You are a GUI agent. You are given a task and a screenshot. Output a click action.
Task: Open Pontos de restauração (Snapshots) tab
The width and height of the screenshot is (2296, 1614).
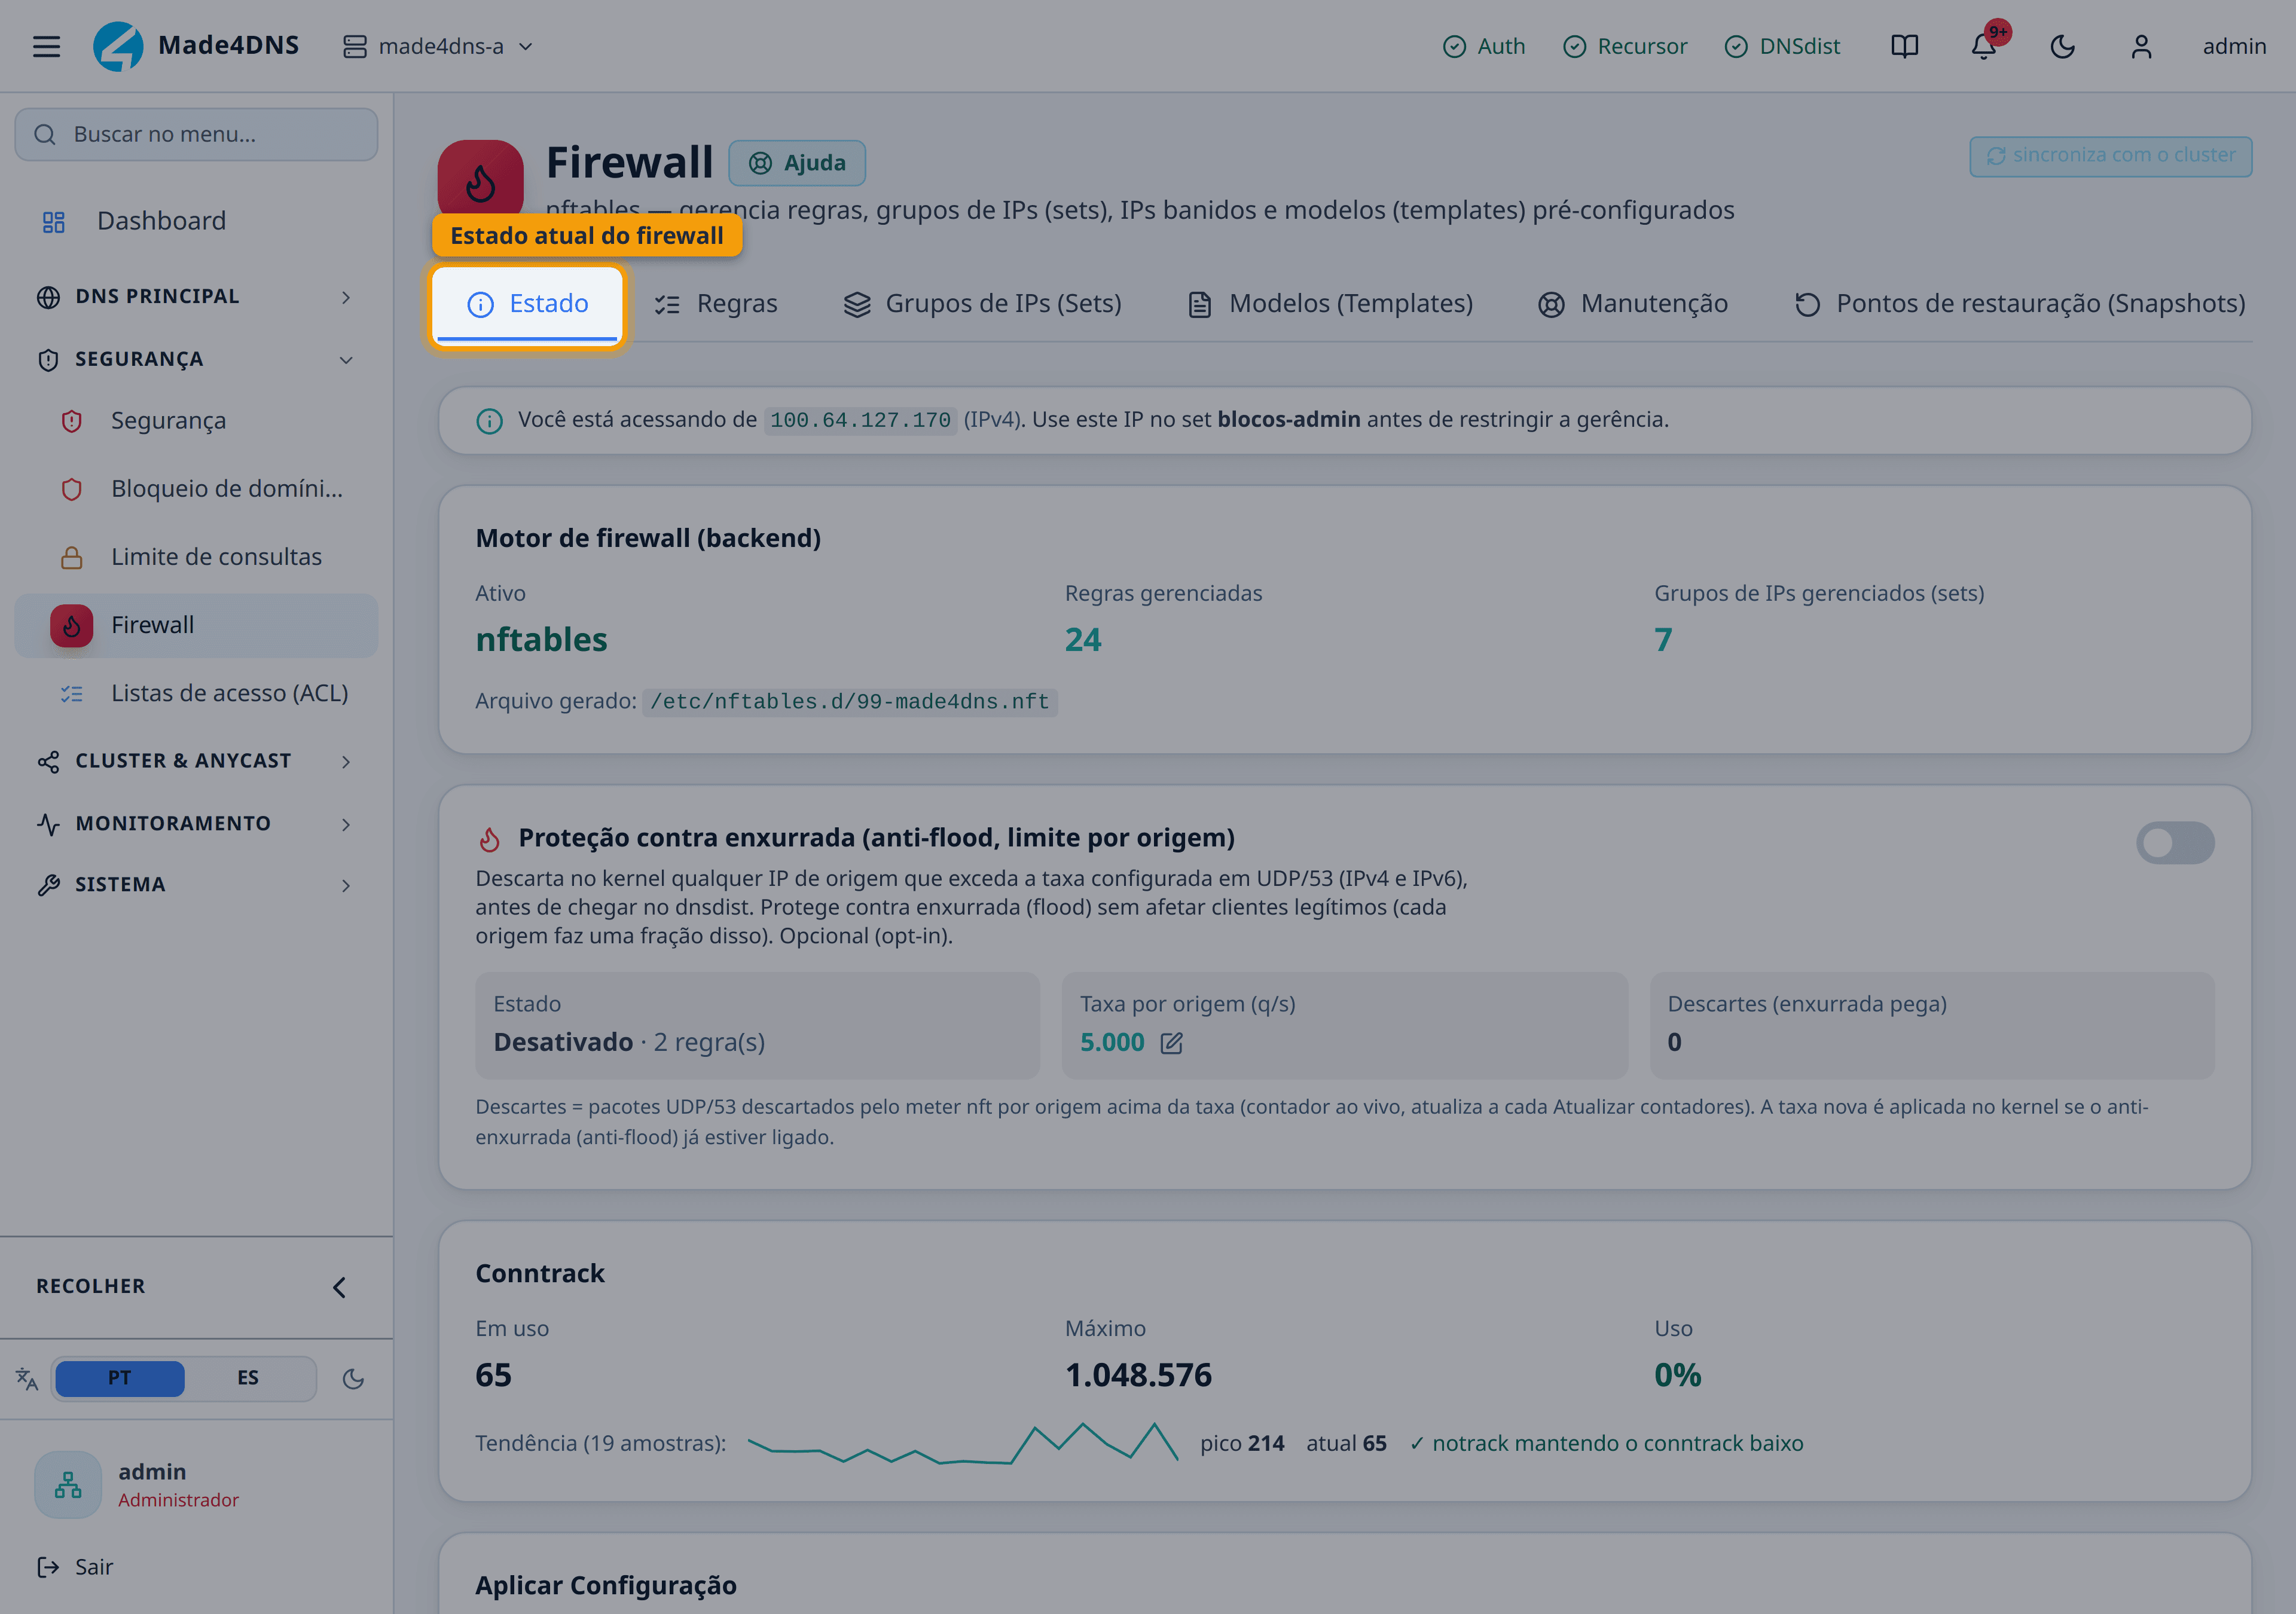click(2020, 304)
